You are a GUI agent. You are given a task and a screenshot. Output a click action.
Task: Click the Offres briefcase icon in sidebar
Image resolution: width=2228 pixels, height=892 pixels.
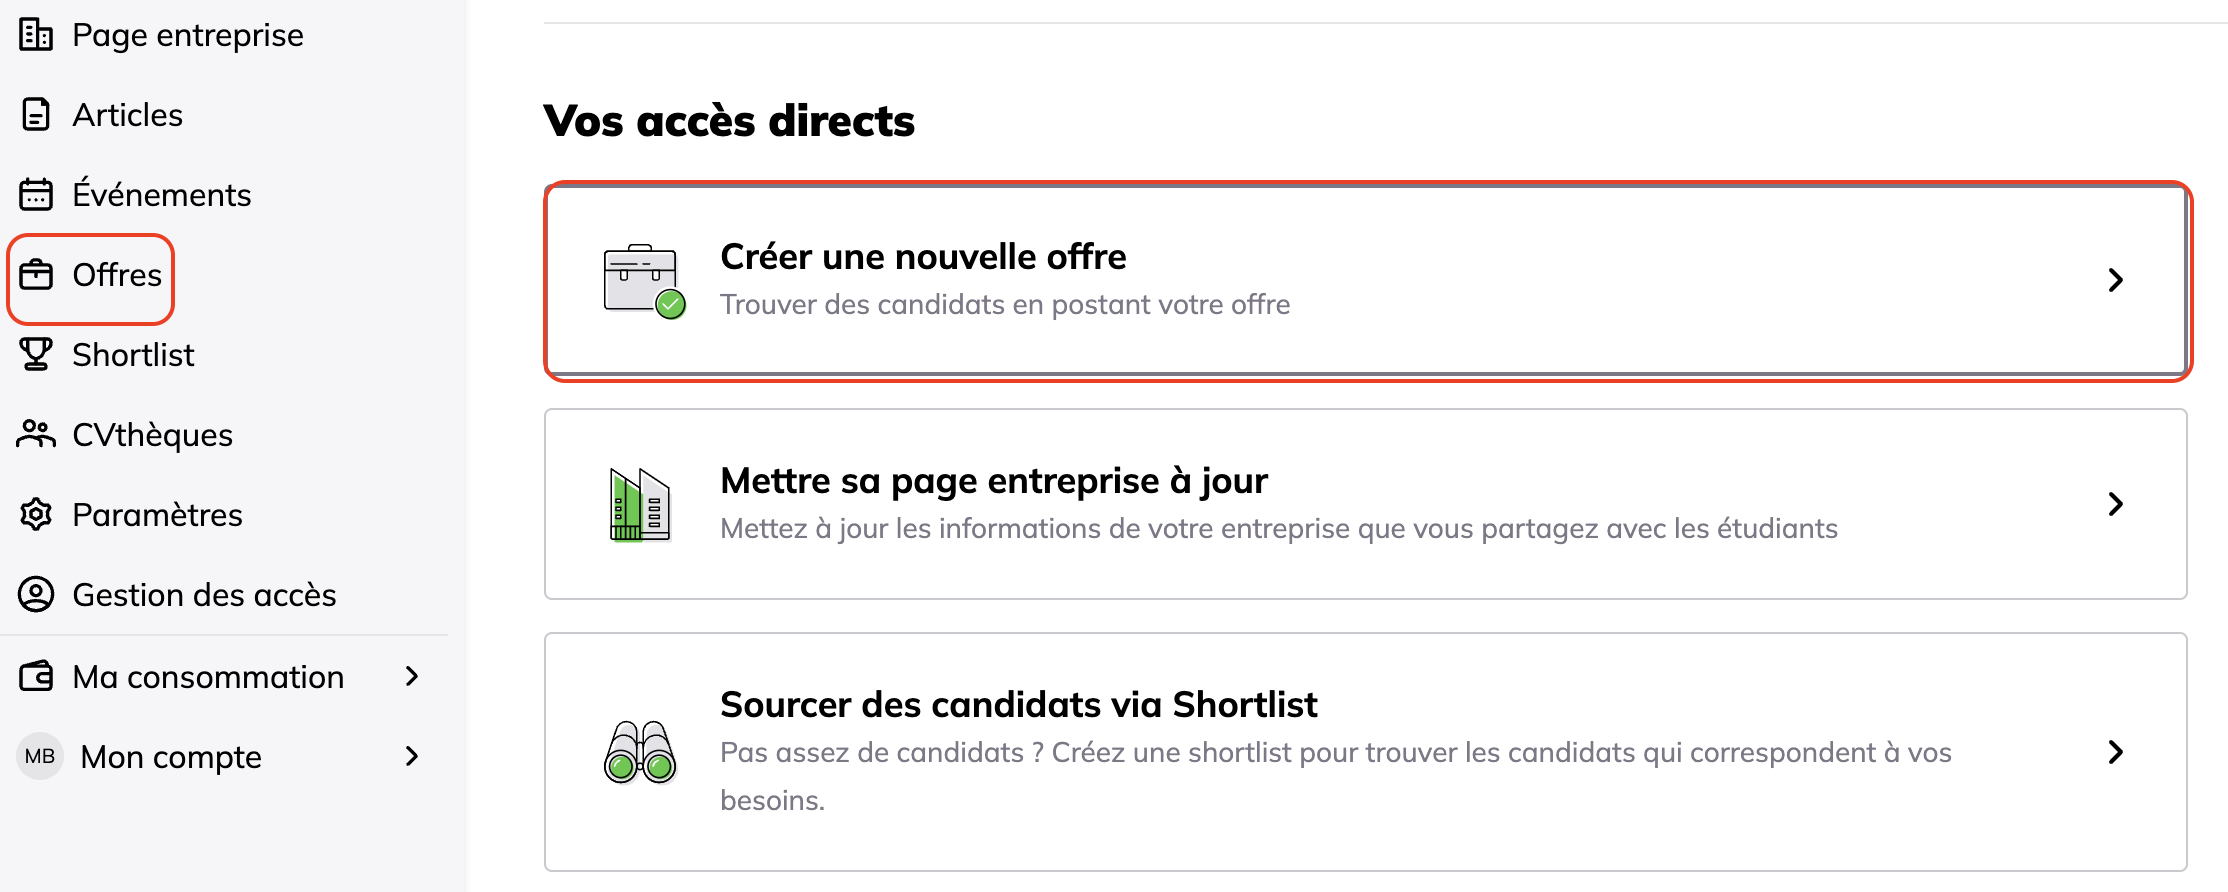click(36, 274)
